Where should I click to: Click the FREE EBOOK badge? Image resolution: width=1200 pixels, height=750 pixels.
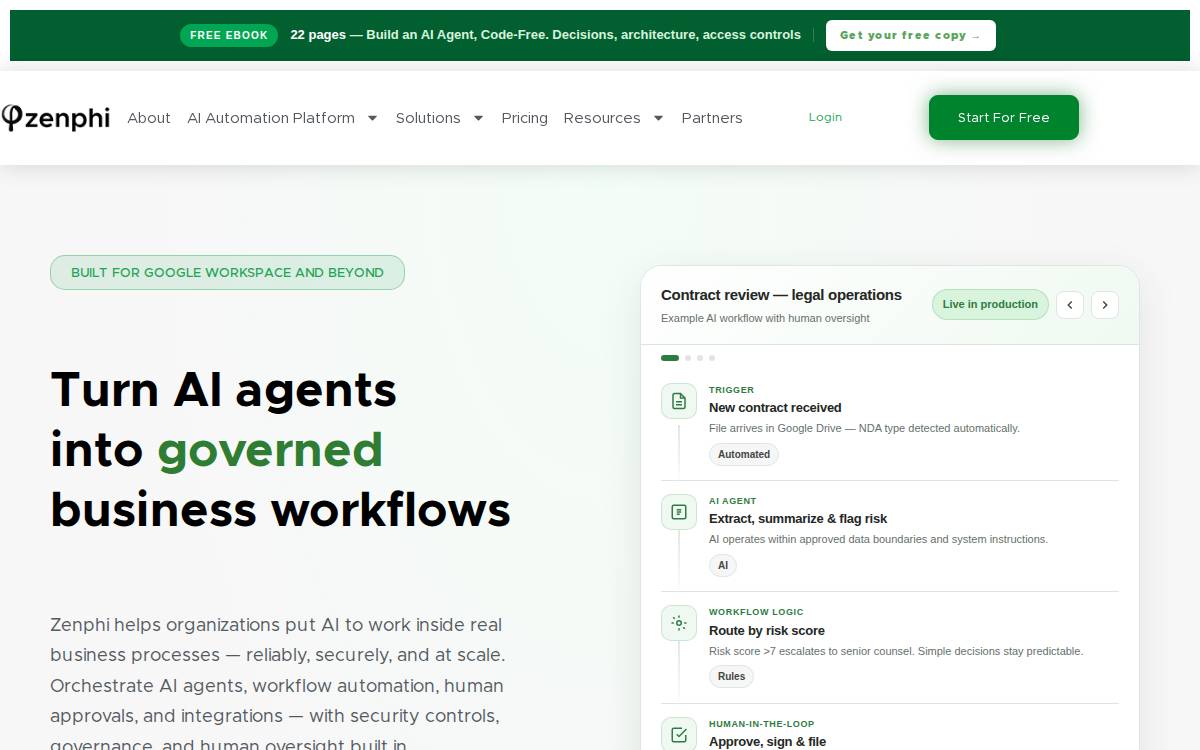[229, 35]
